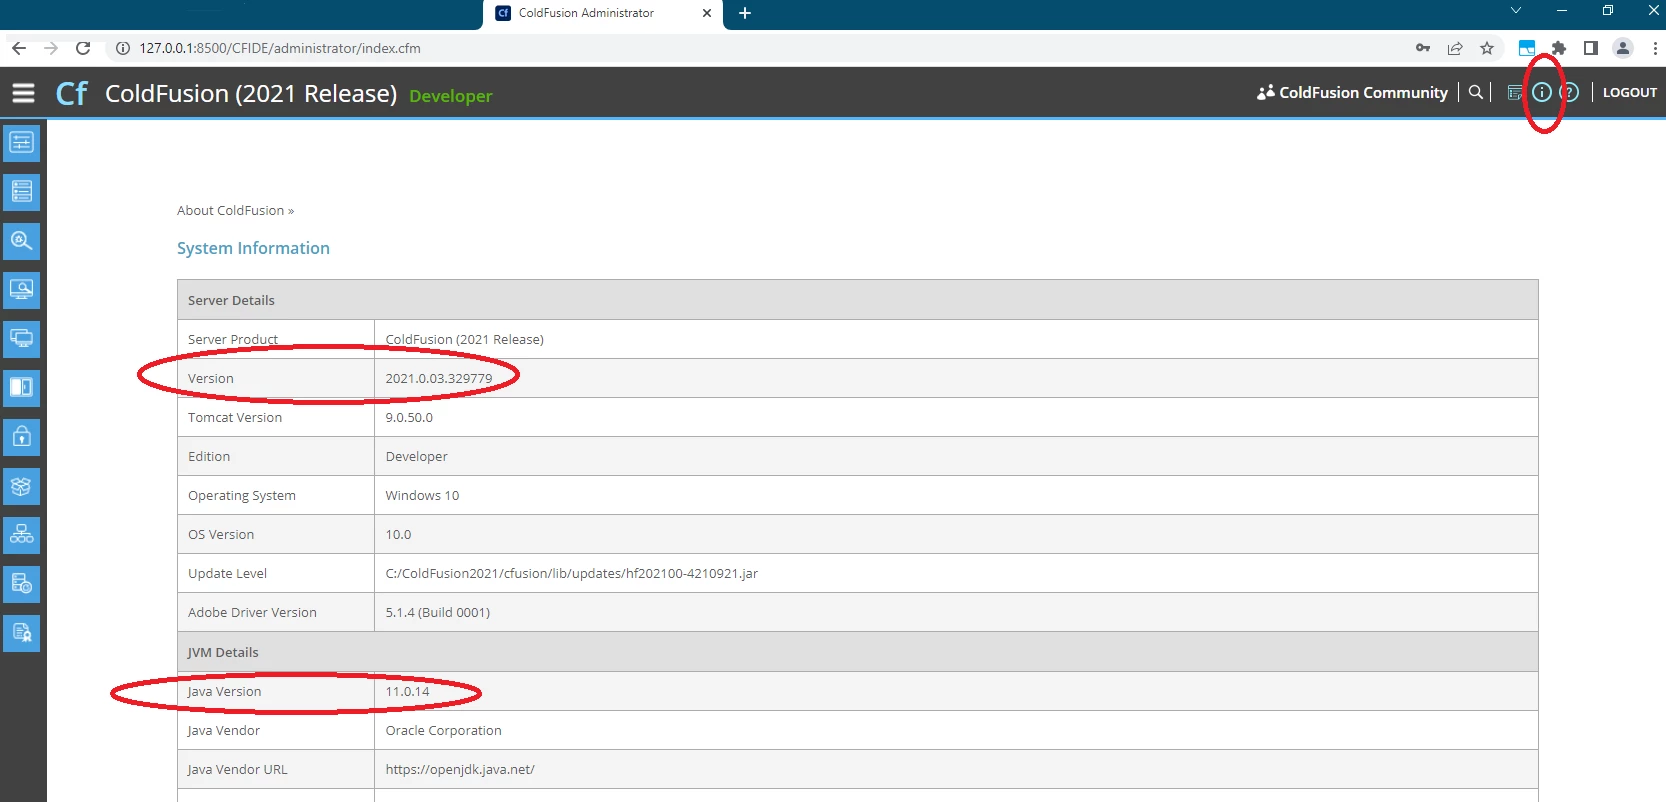Click the System Information heading
1666x802 pixels.
tap(253, 248)
